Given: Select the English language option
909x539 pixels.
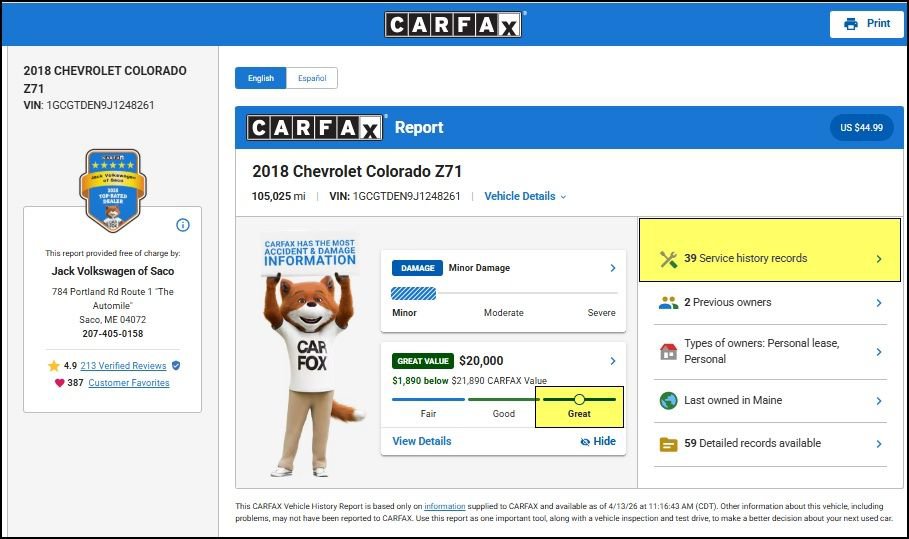Looking at the screenshot, I should tap(261, 78).
